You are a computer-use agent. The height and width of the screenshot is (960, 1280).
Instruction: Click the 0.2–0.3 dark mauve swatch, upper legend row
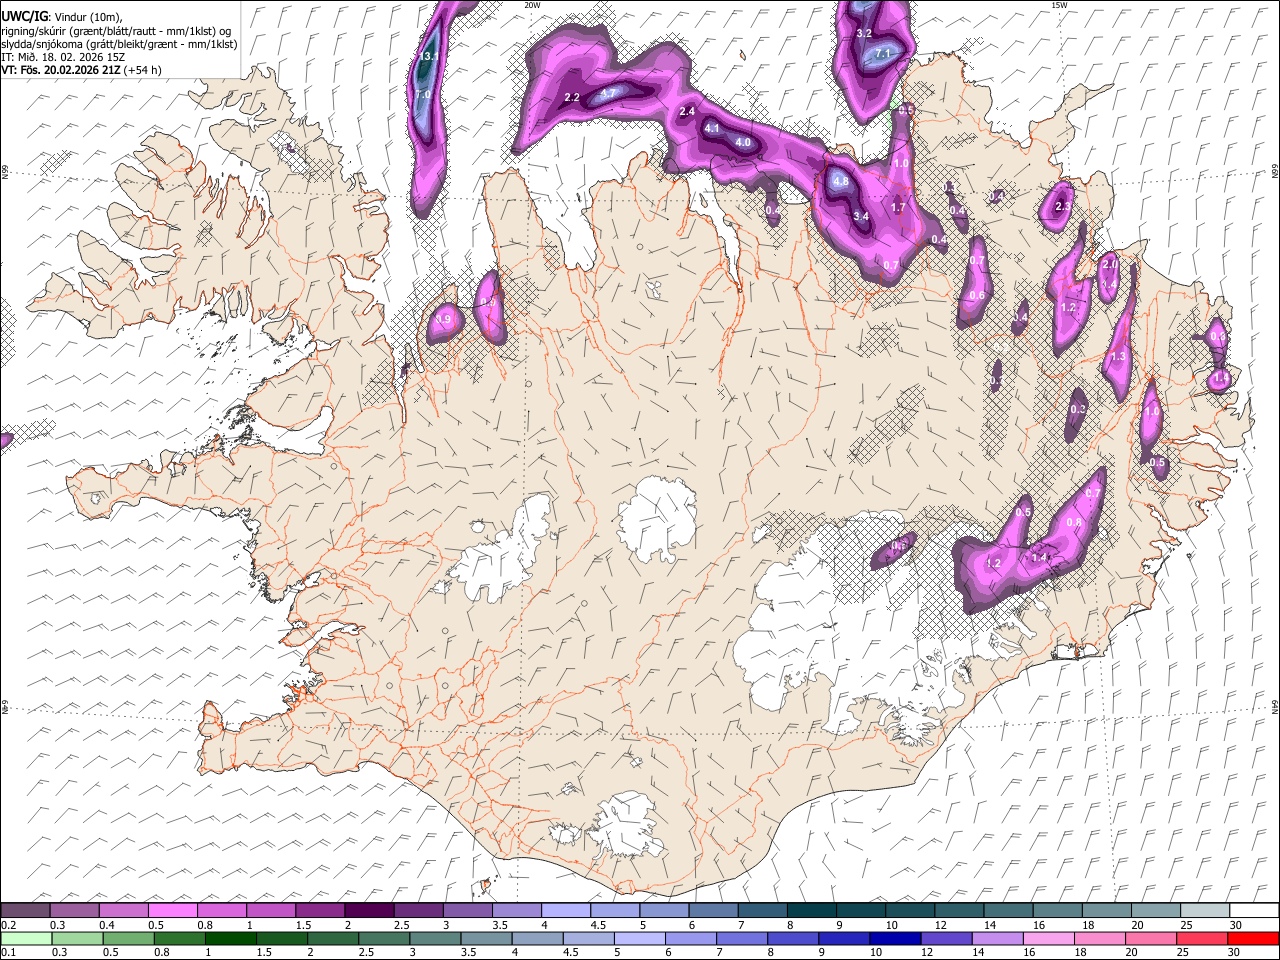pos(26,910)
